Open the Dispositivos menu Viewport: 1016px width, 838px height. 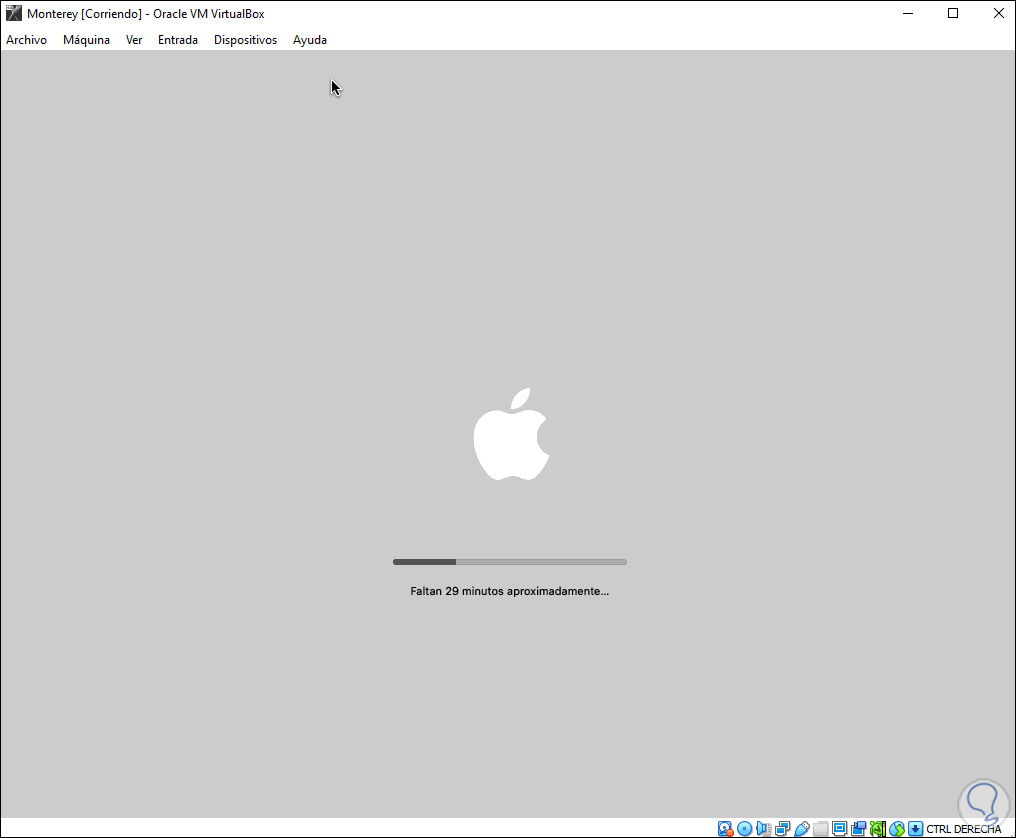(x=245, y=40)
